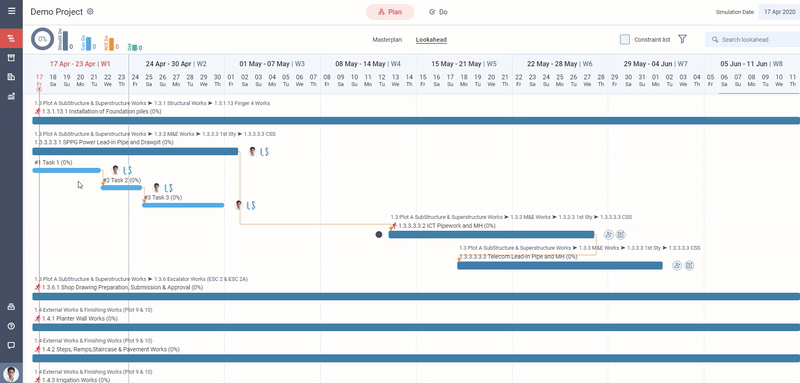Screen dimensions: 800x383
Task: Click calendar icon beside Telecom Lead-in Pipe bar
Action: [x=689, y=265]
